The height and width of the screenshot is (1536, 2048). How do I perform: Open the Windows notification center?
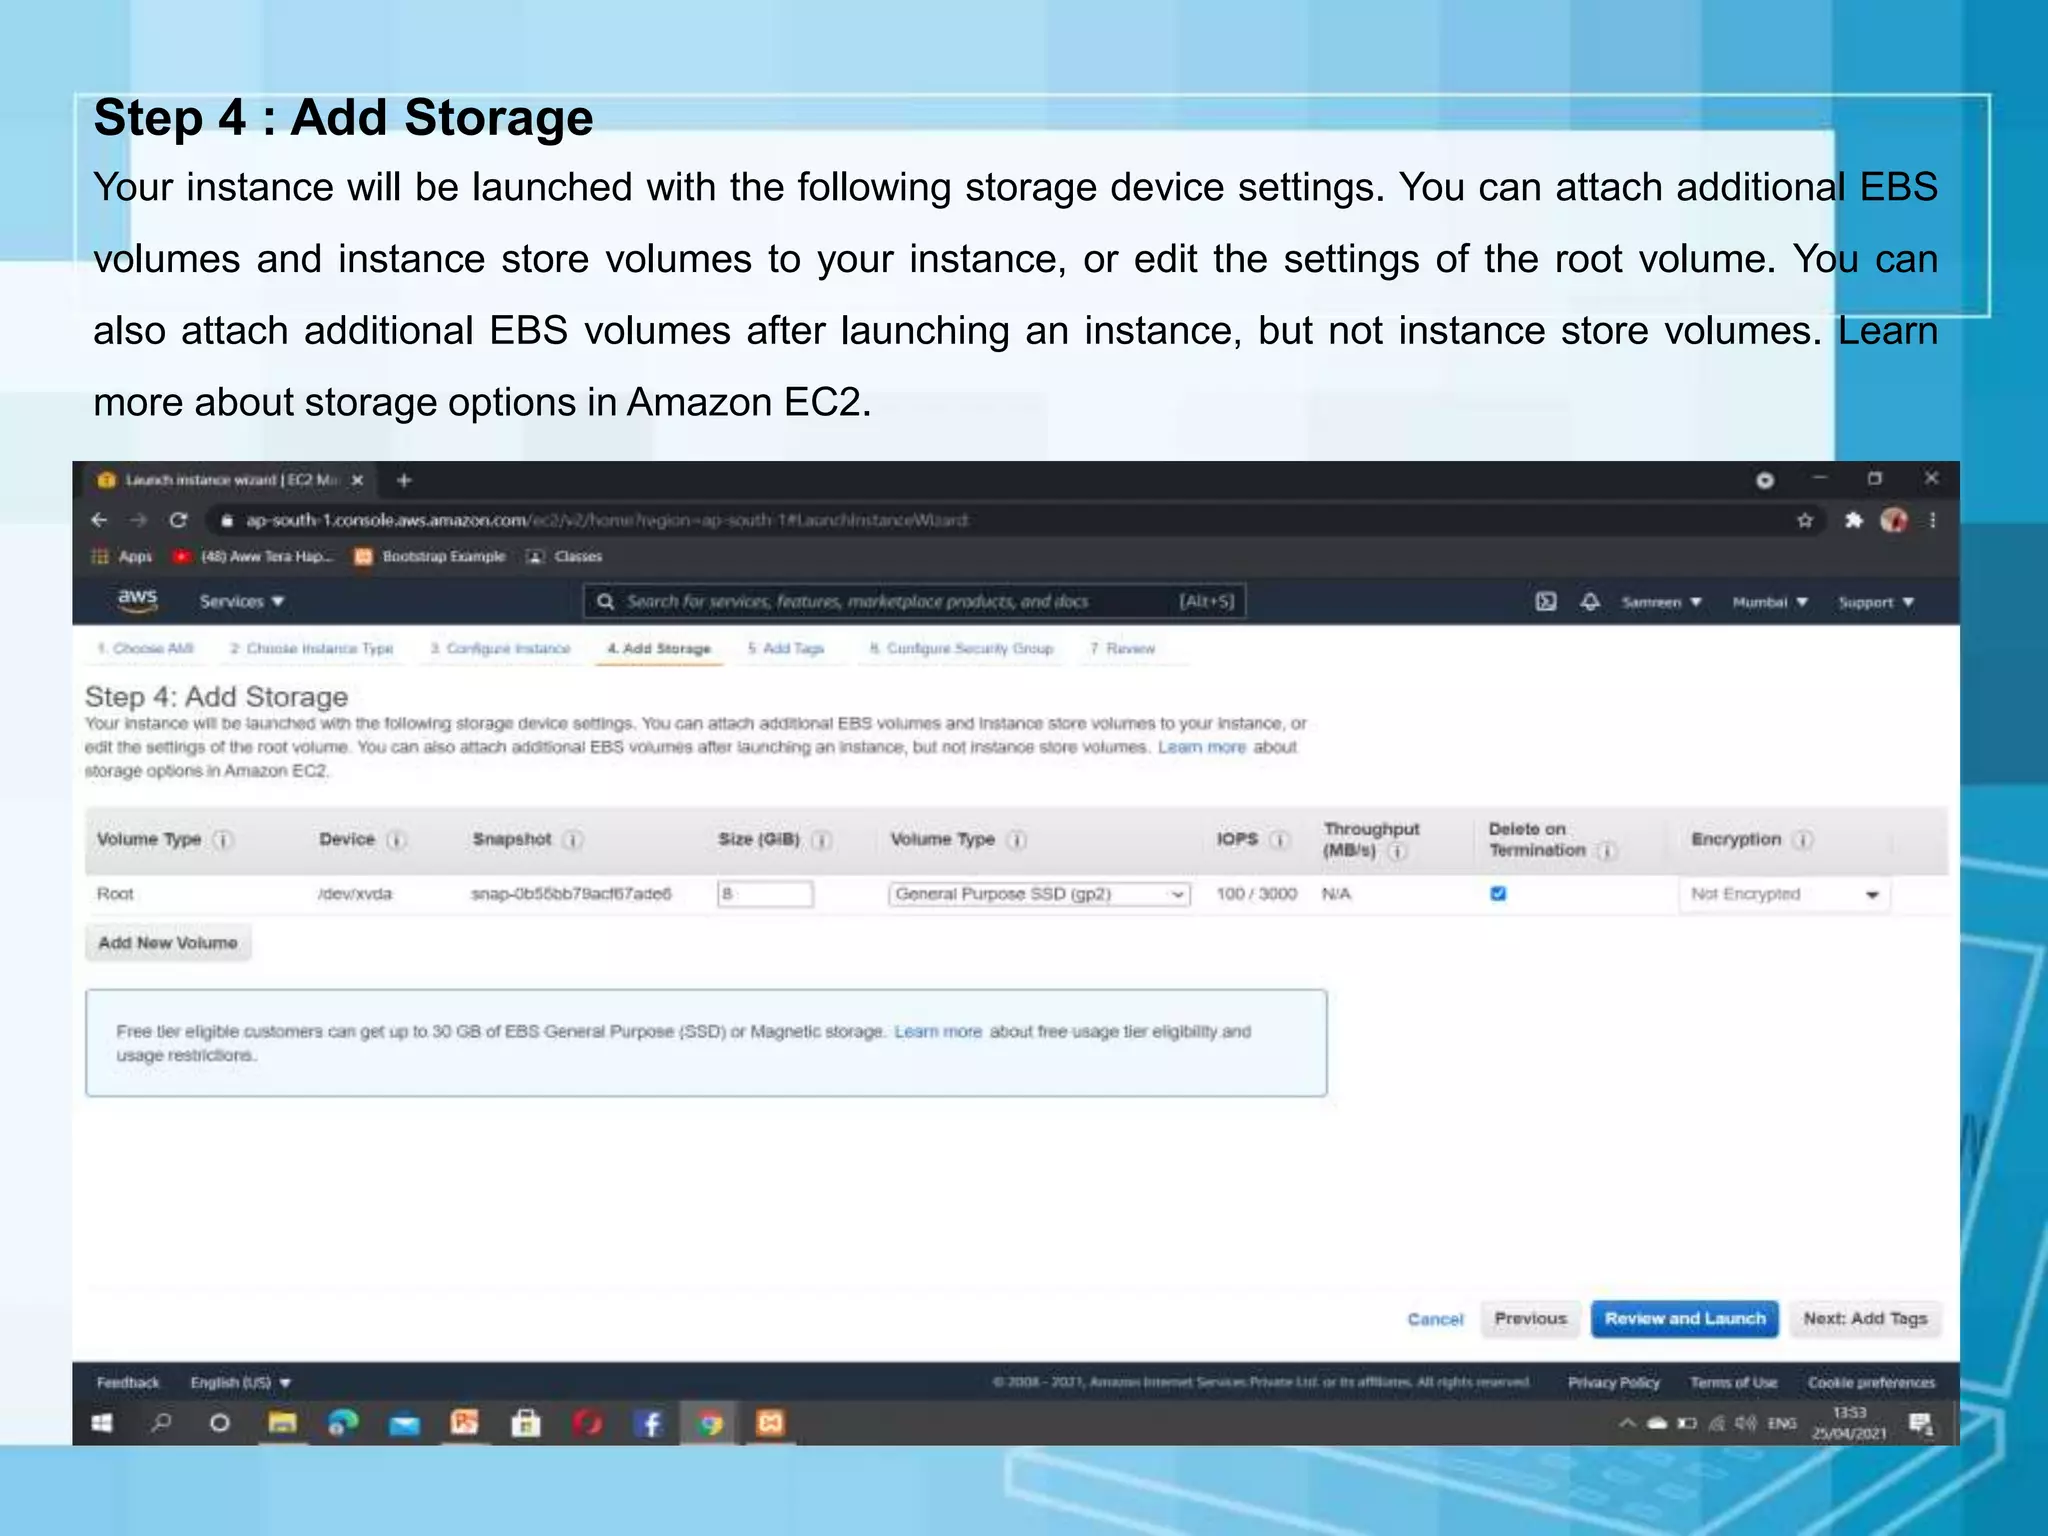pyautogui.click(x=1920, y=1422)
